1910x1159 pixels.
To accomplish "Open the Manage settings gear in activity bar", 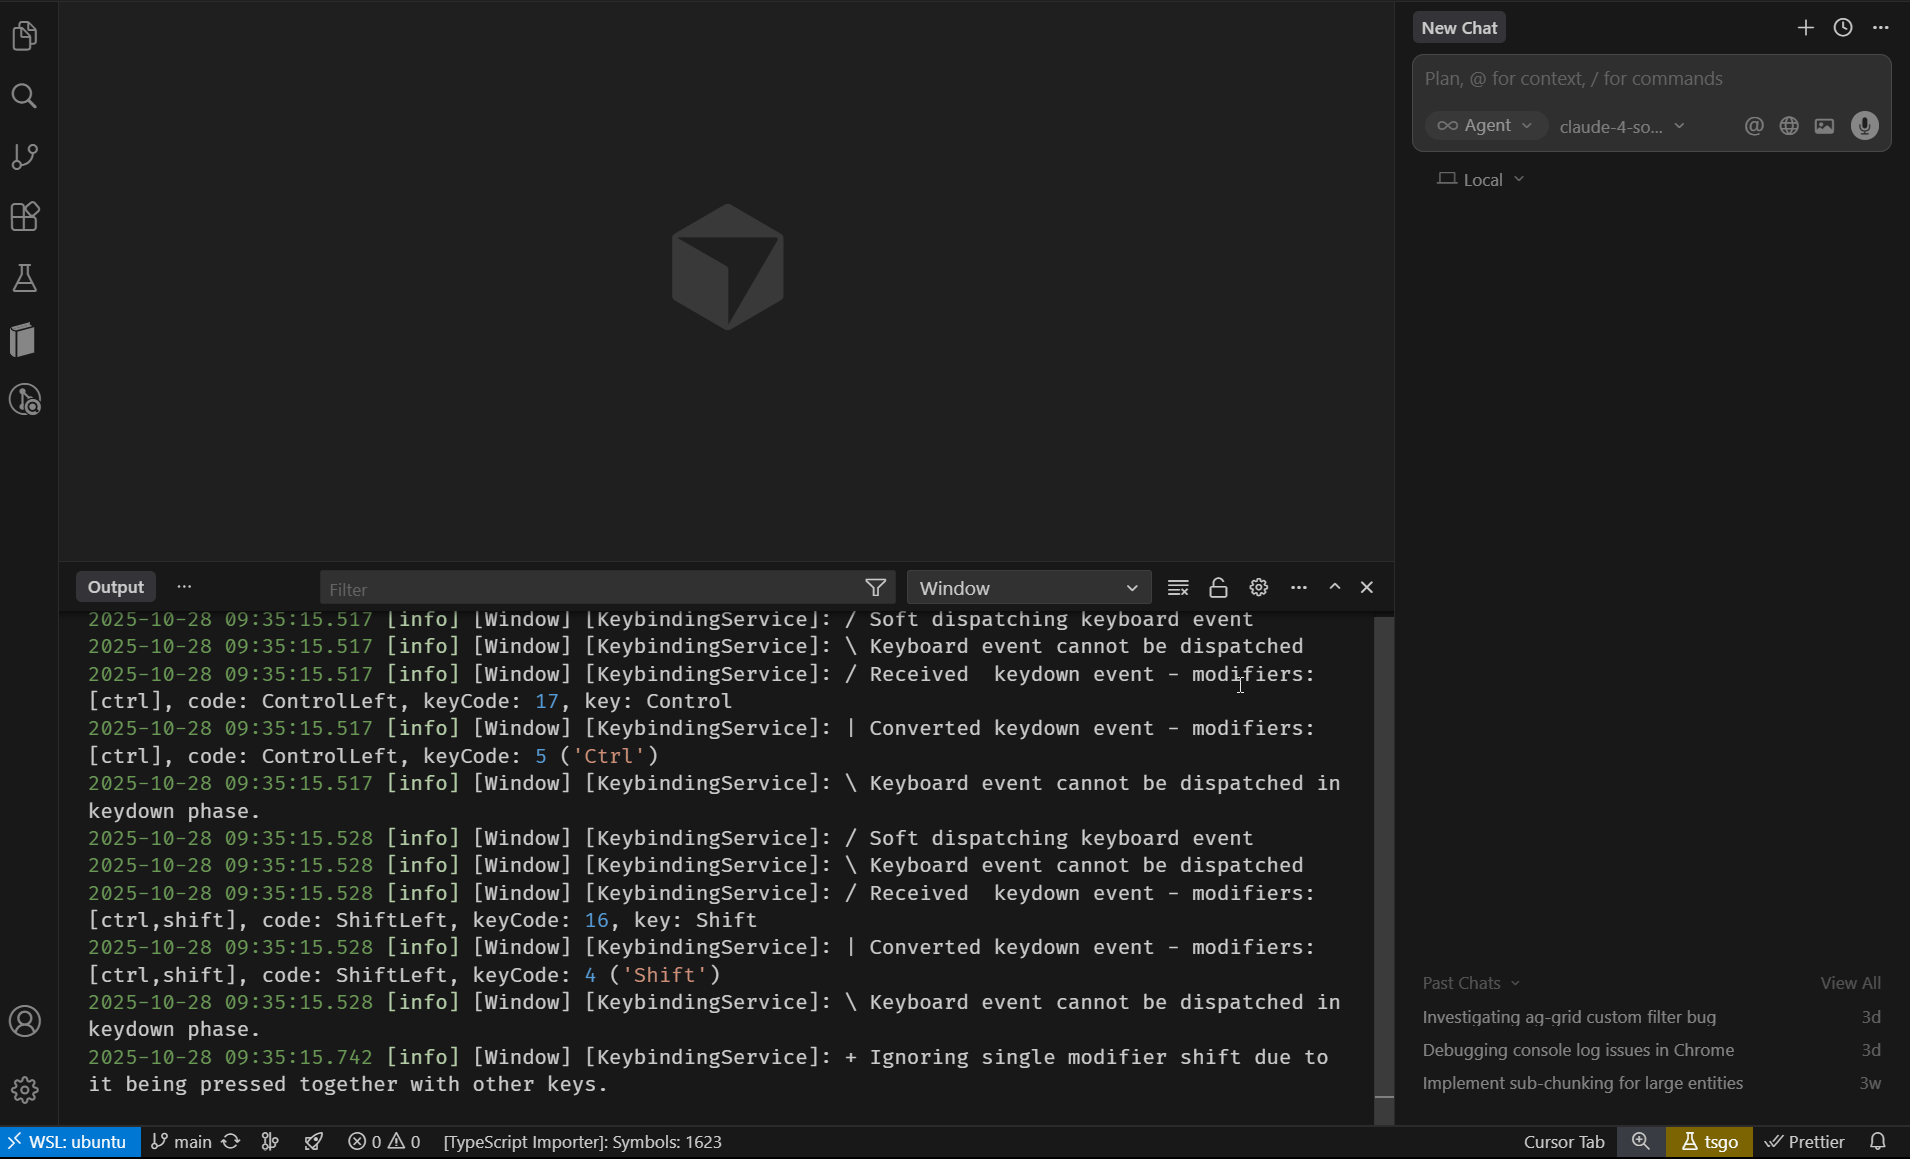I will pos(25,1089).
